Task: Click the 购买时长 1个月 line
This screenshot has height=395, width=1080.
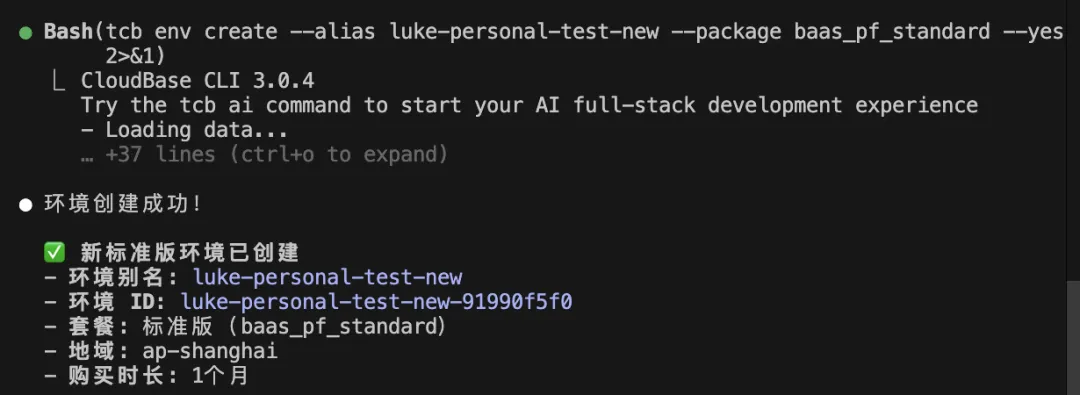Action: coord(146,376)
